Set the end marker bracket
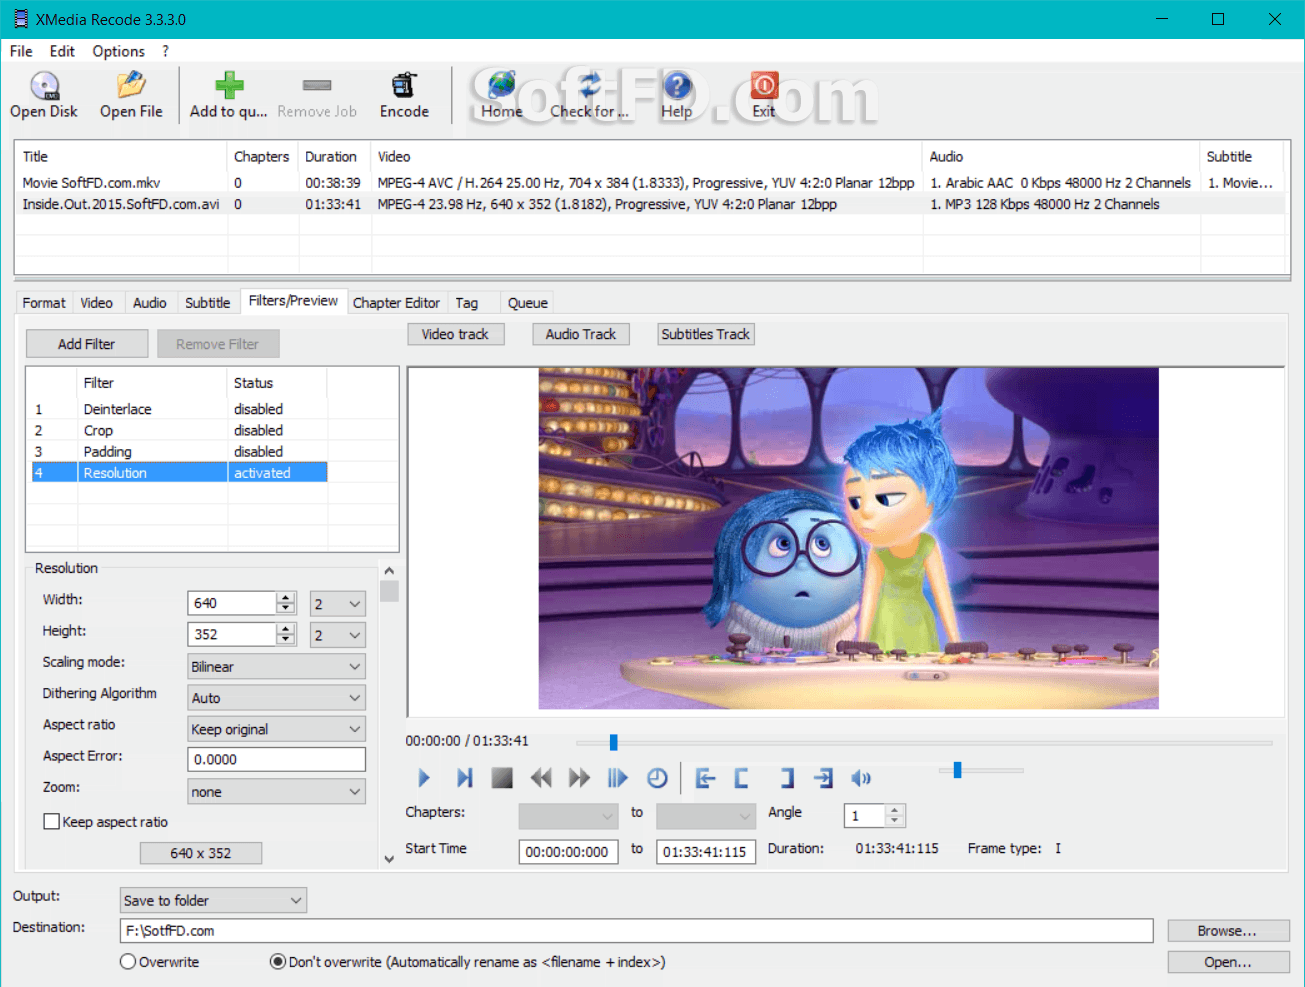Image resolution: width=1305 pixels, height=987 pixels. (x=787, y=778)
